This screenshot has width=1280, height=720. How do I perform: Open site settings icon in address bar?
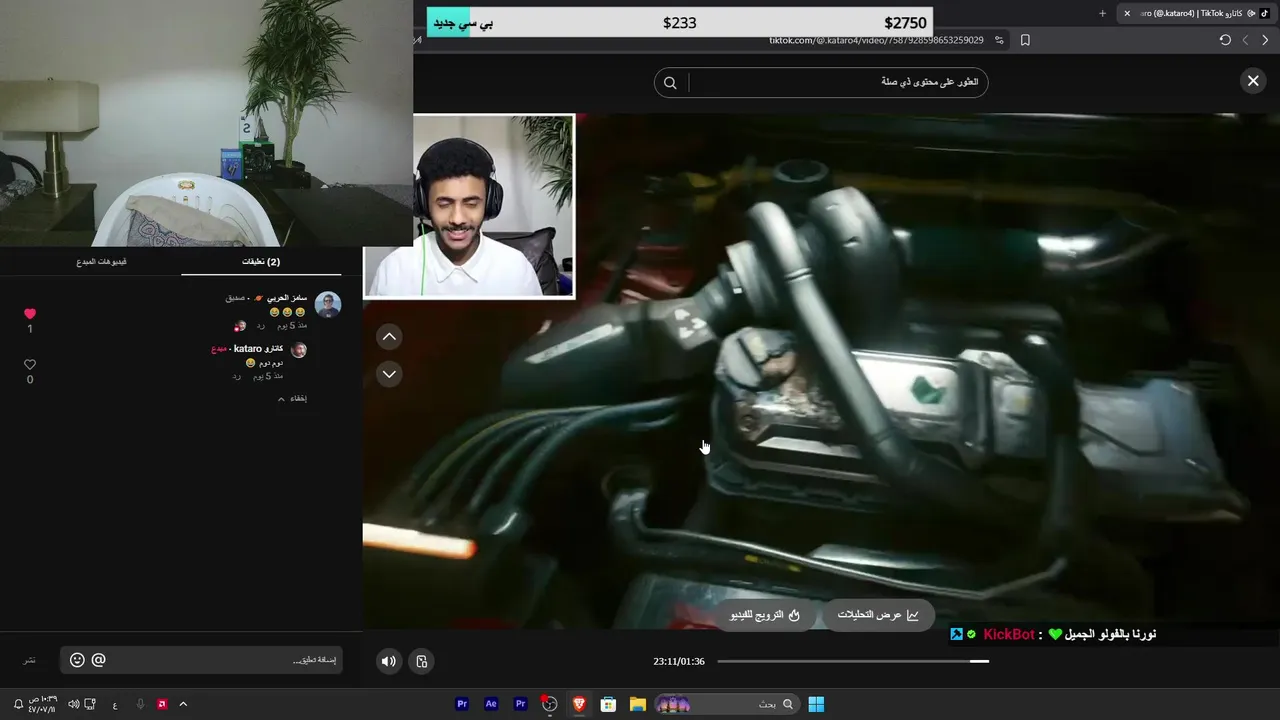999,40
